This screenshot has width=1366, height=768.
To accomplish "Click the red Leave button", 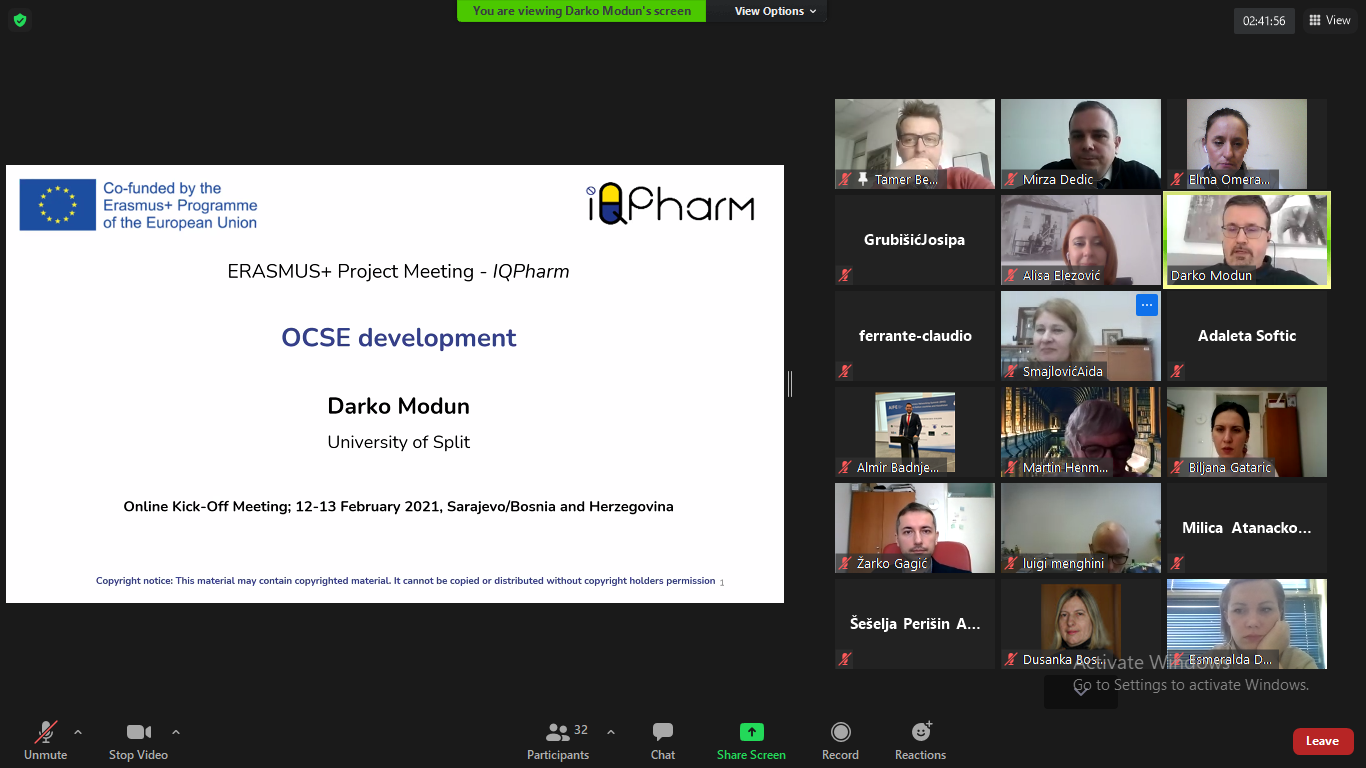I will point(1322,741).
